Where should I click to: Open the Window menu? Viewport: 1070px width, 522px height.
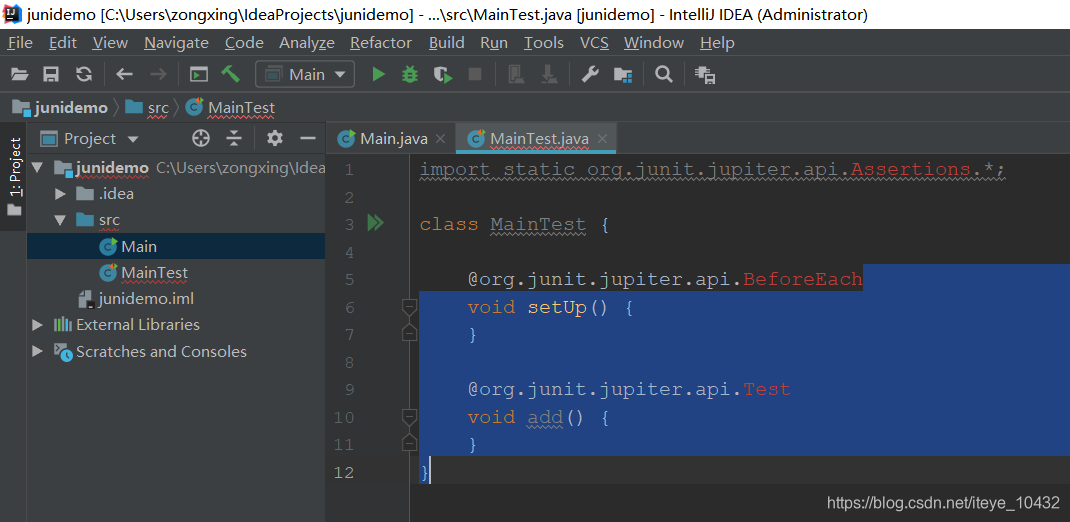pyautogui.click(x=654, y=43)
